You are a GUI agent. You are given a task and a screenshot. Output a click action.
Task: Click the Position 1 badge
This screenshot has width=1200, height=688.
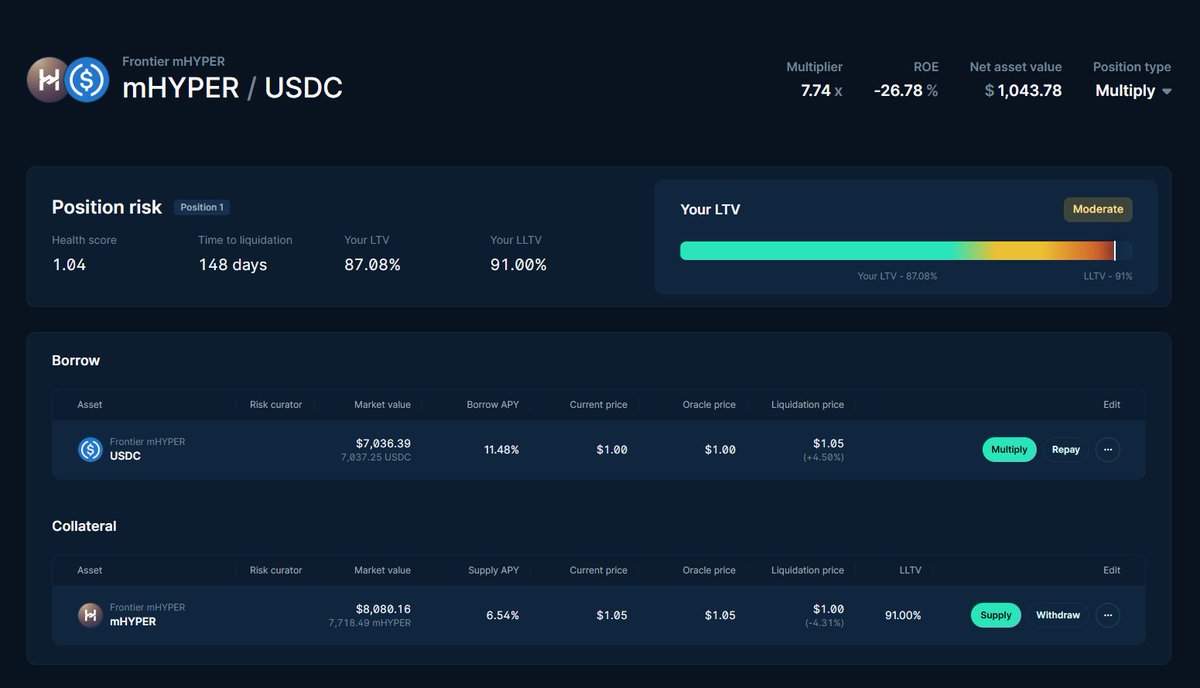click(x=202, y=207)
